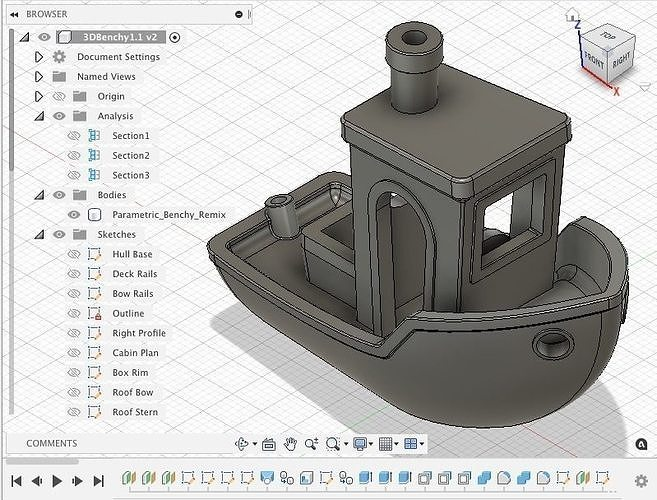Click the Section3 section analysis icon
The image size is (657, 500).
point(94,175)
